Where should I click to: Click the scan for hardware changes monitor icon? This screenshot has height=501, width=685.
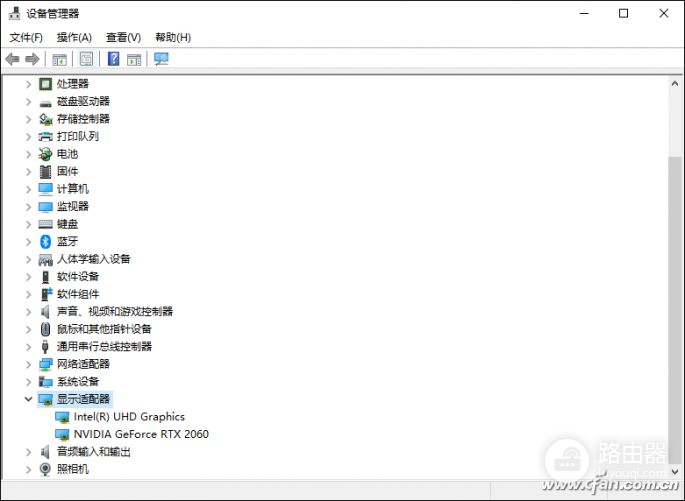pyautogui.click(x=161, y=59)
